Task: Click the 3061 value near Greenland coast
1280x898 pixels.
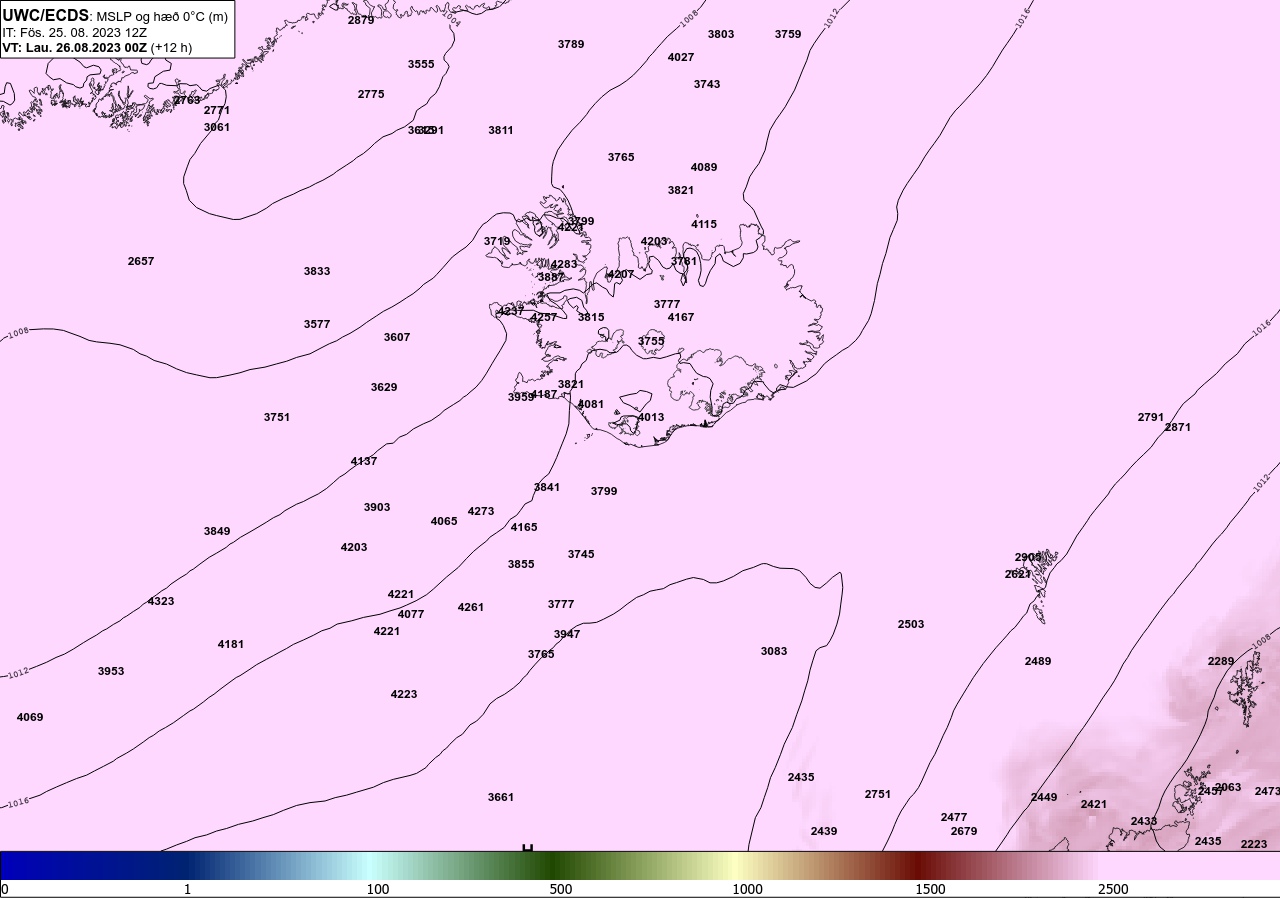Action: tap(217, 127)
